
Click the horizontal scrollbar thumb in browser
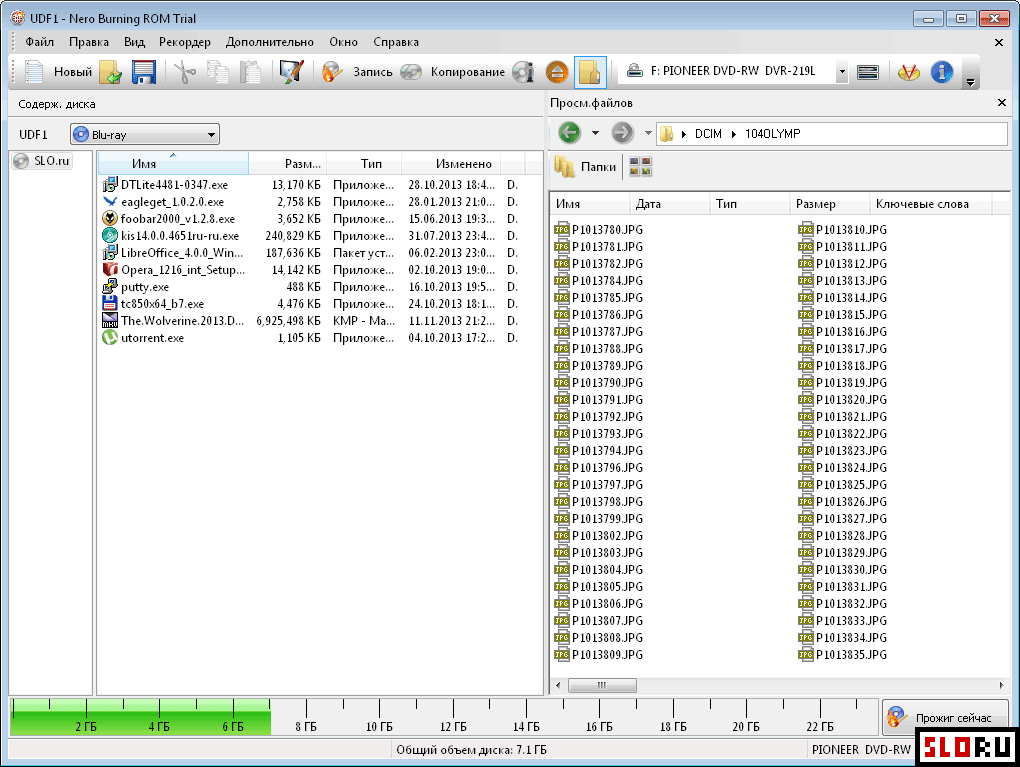tap(602, 685)
